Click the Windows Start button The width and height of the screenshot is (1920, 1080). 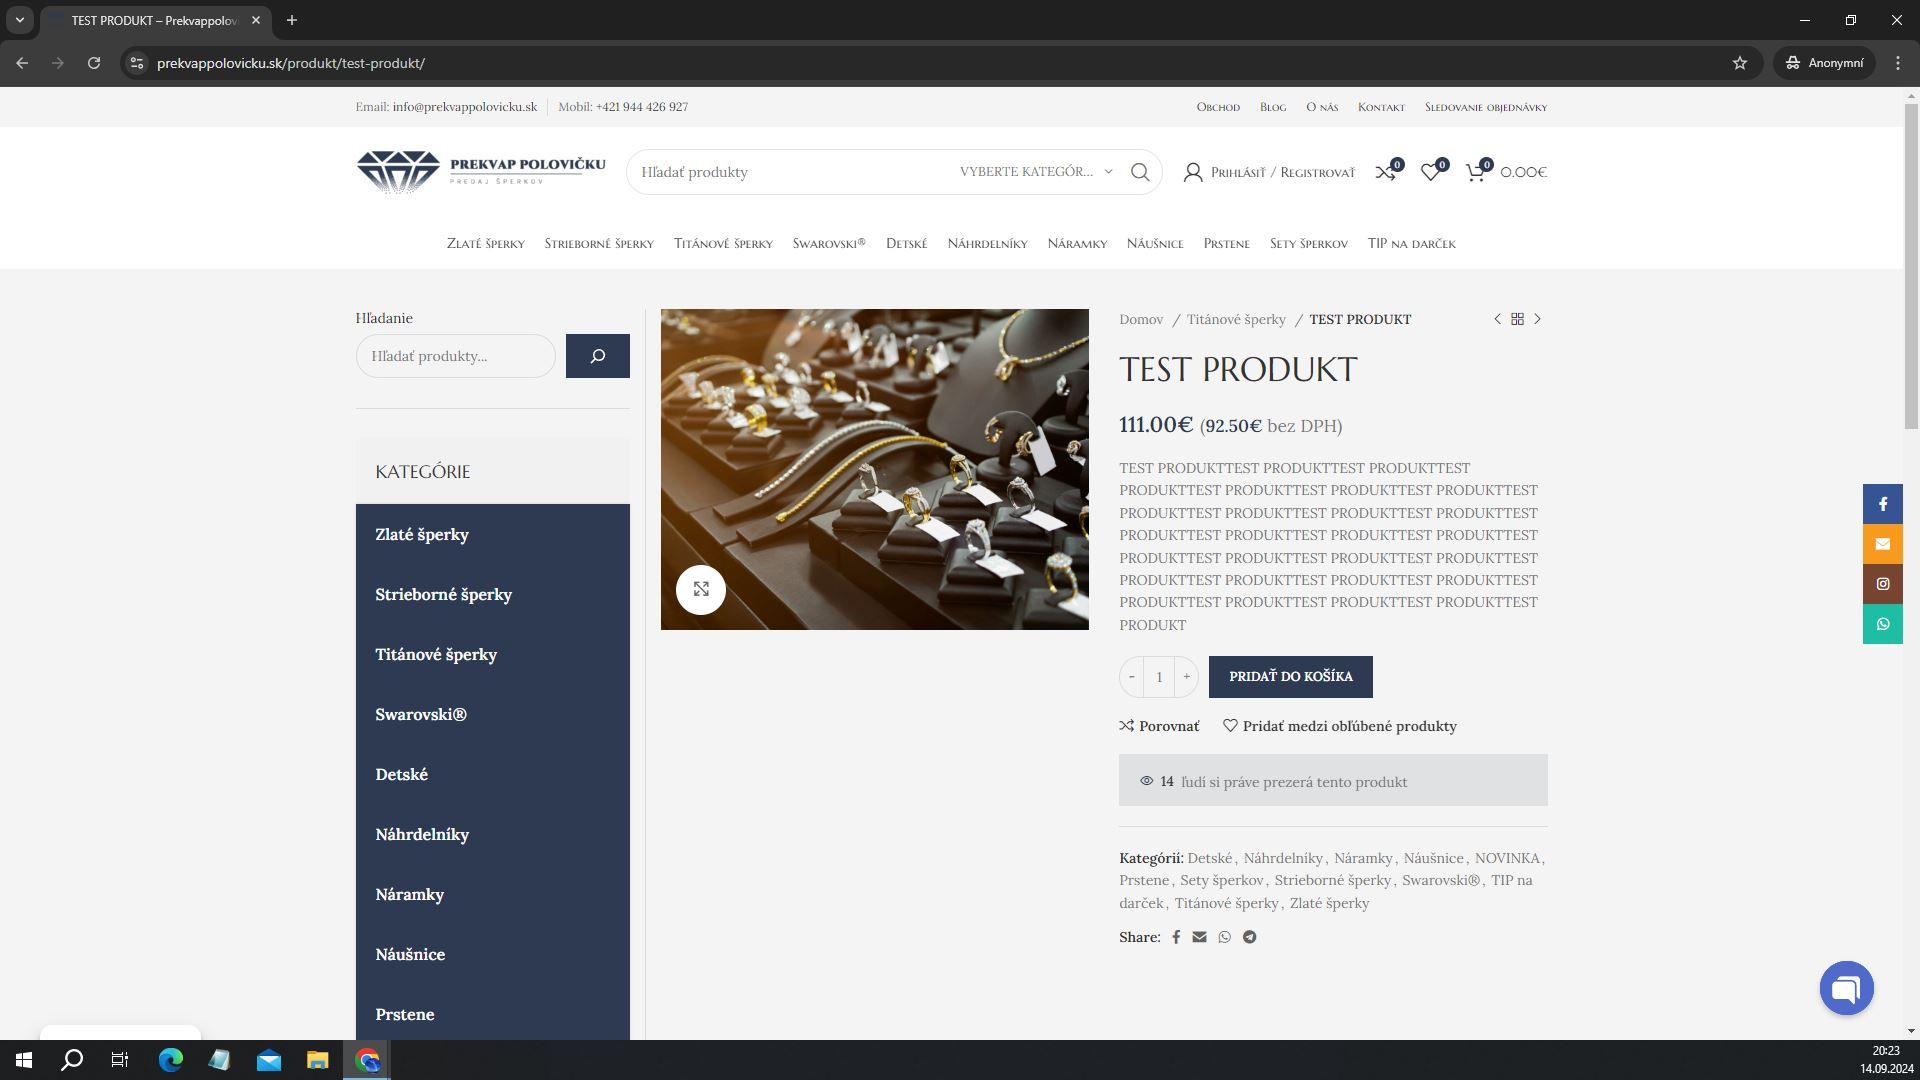(24, 1060)
